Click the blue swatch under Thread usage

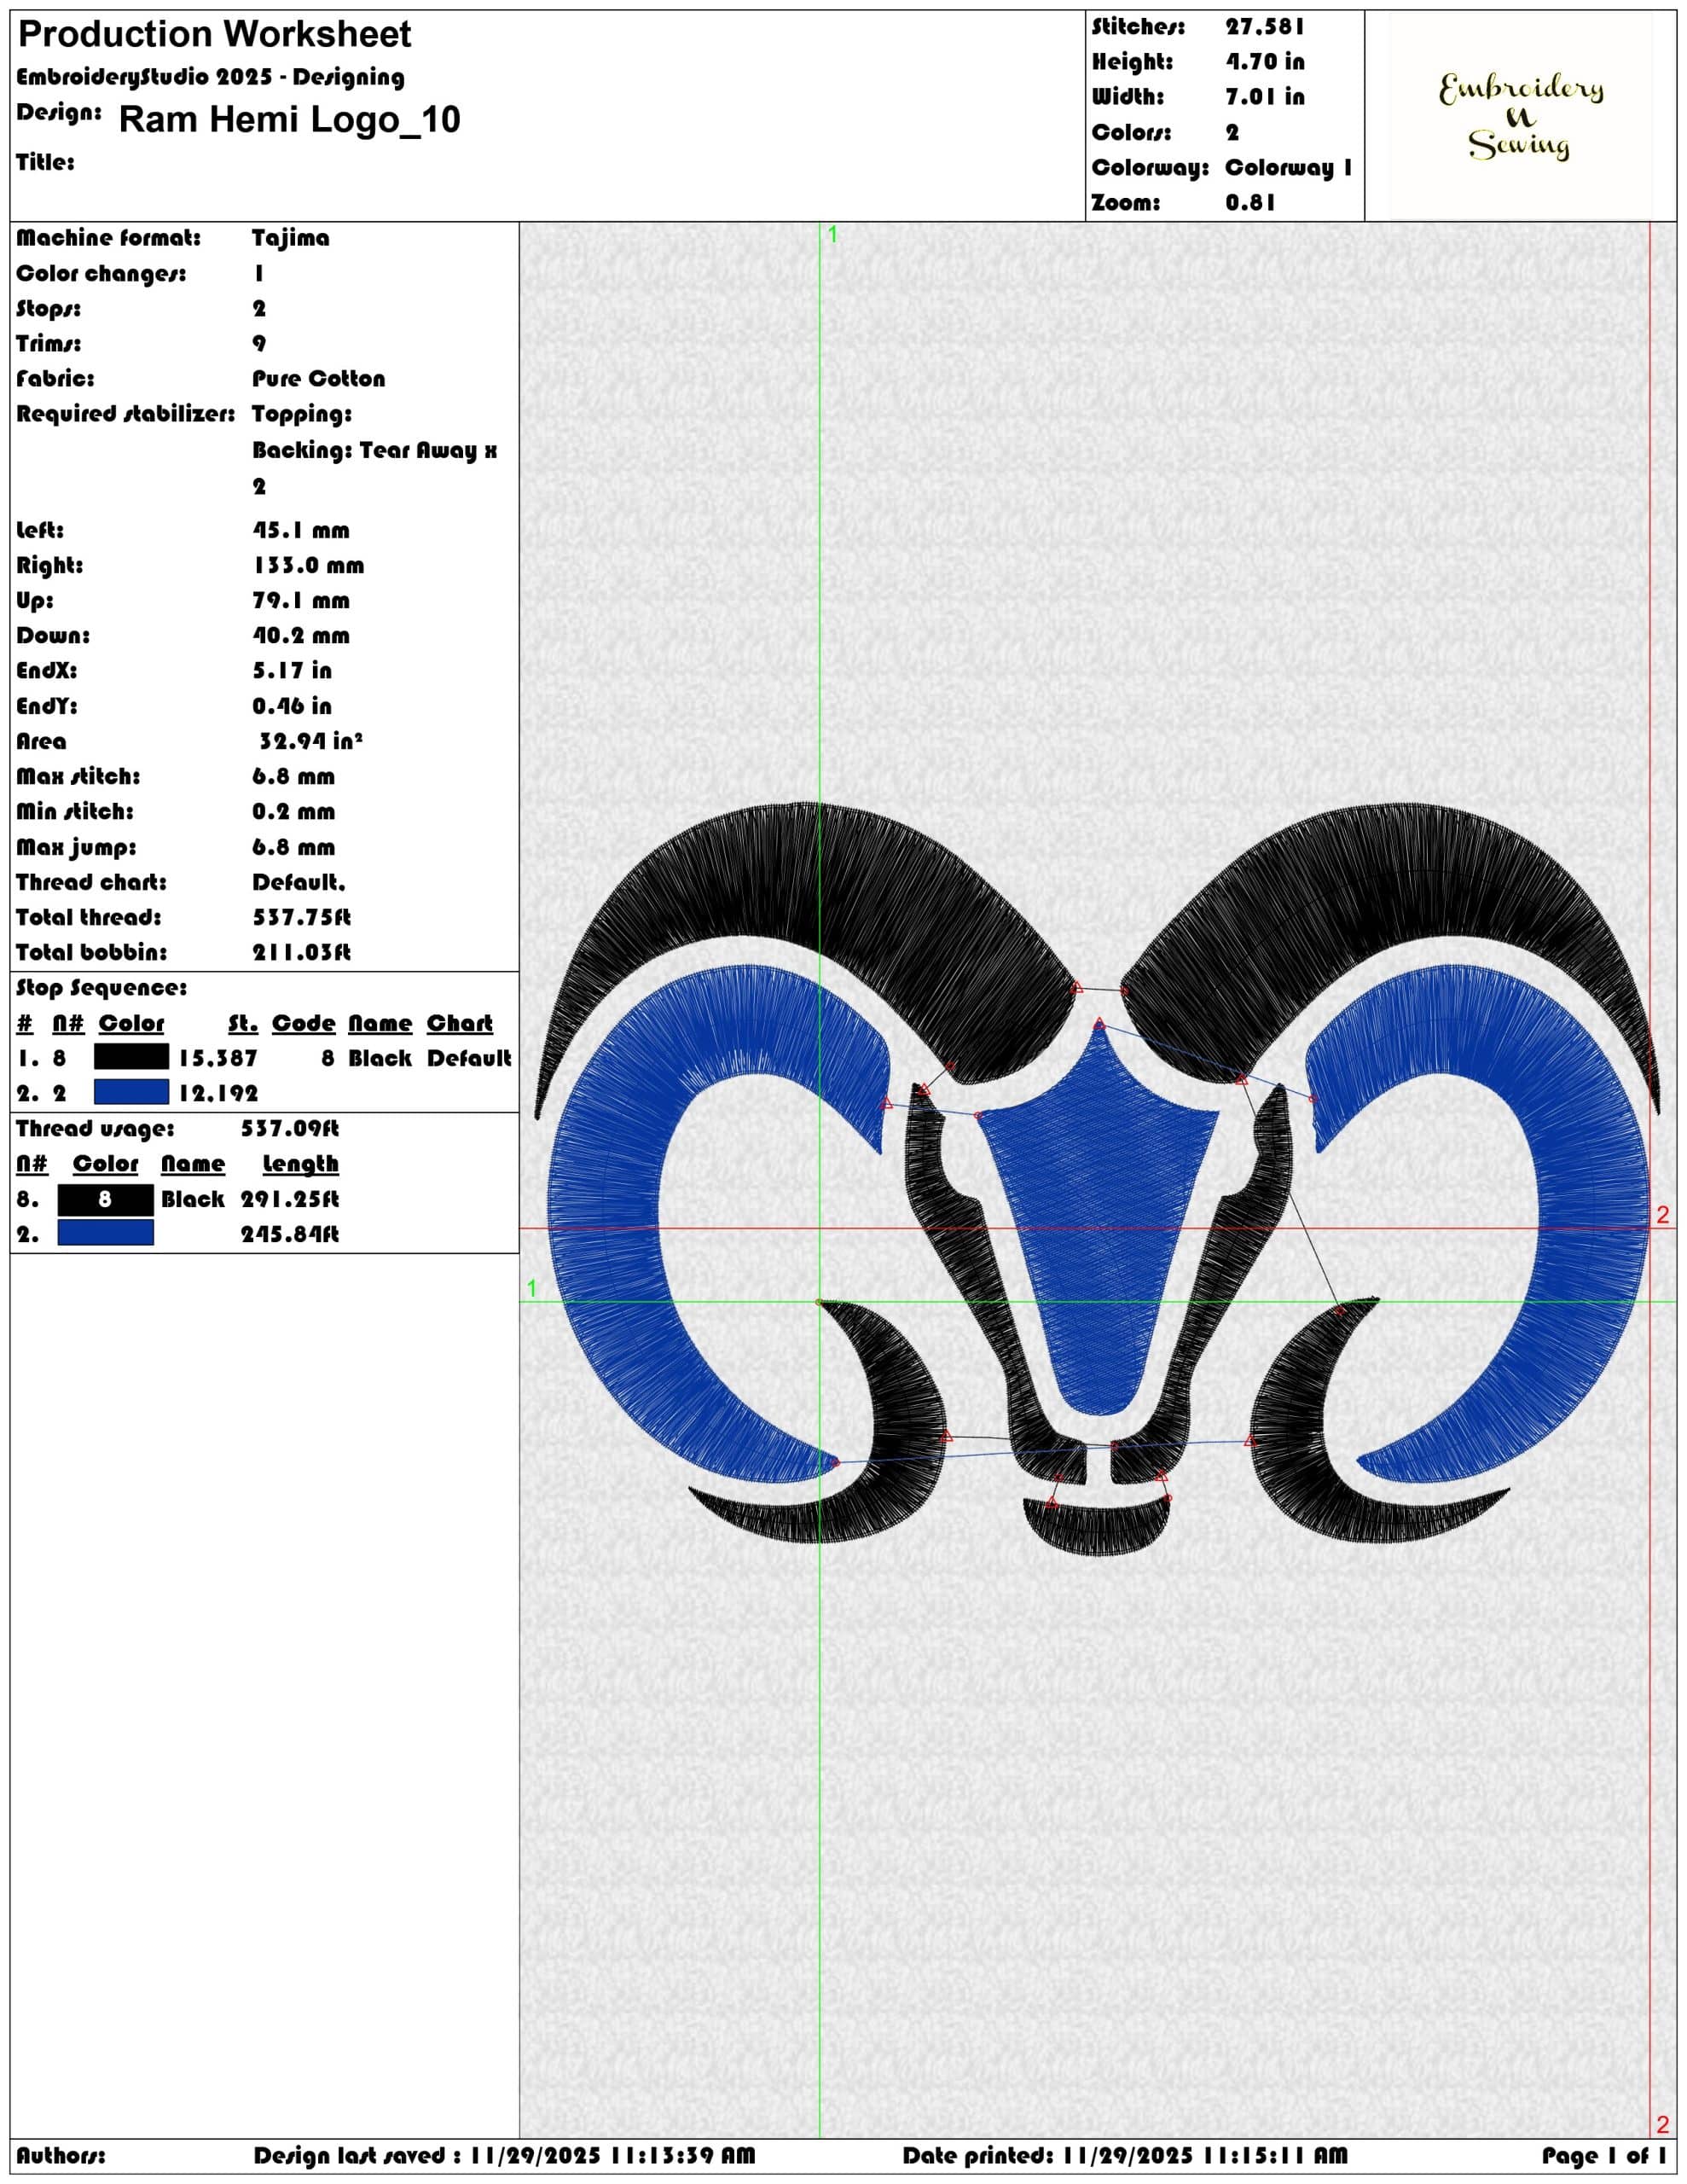(x=105, y=1233)
